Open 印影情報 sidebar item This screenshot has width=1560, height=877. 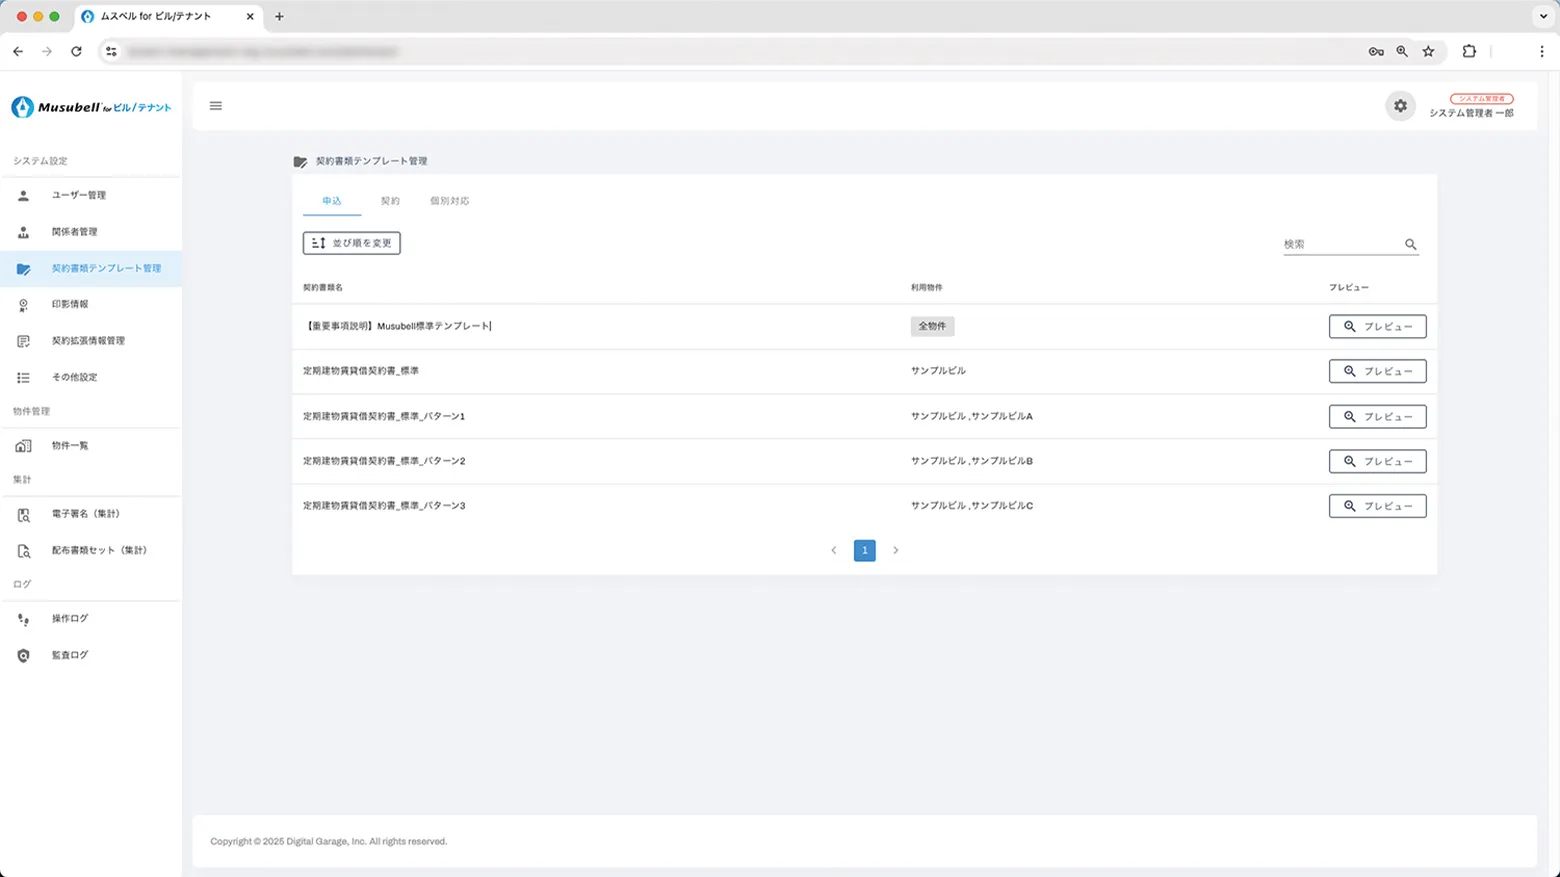click(x=70, y=304)
